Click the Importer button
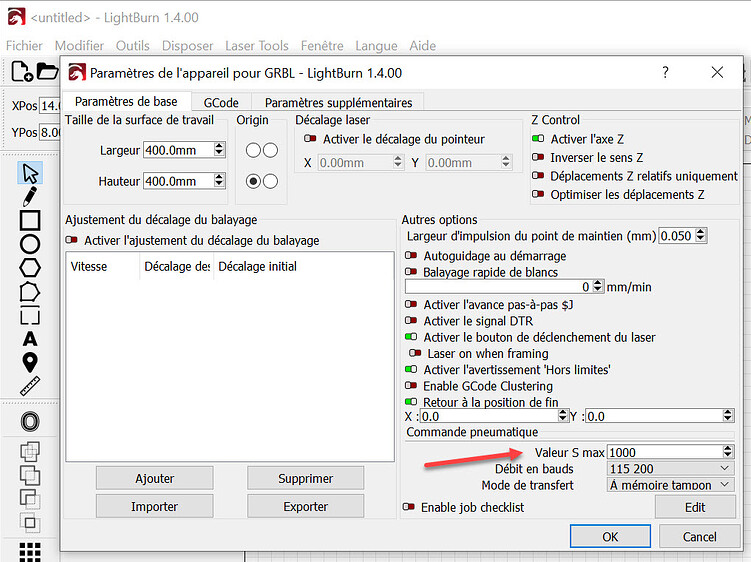Image resolution: width=751 pixels, height=562 pixels. click(x=154, y=507)
